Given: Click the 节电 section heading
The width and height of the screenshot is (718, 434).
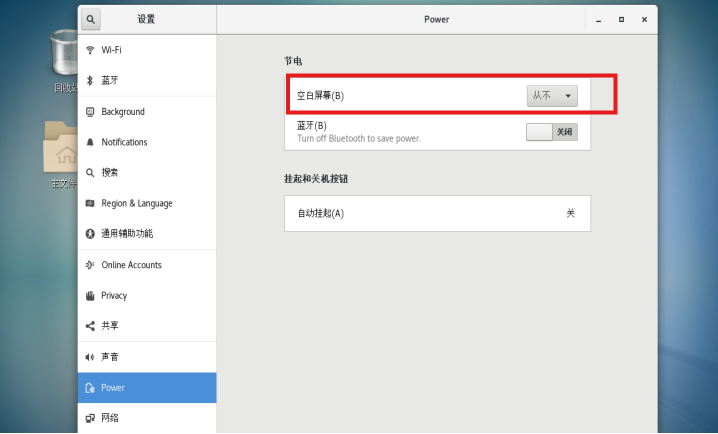Looking at the screenshot, I should (293, 61).
